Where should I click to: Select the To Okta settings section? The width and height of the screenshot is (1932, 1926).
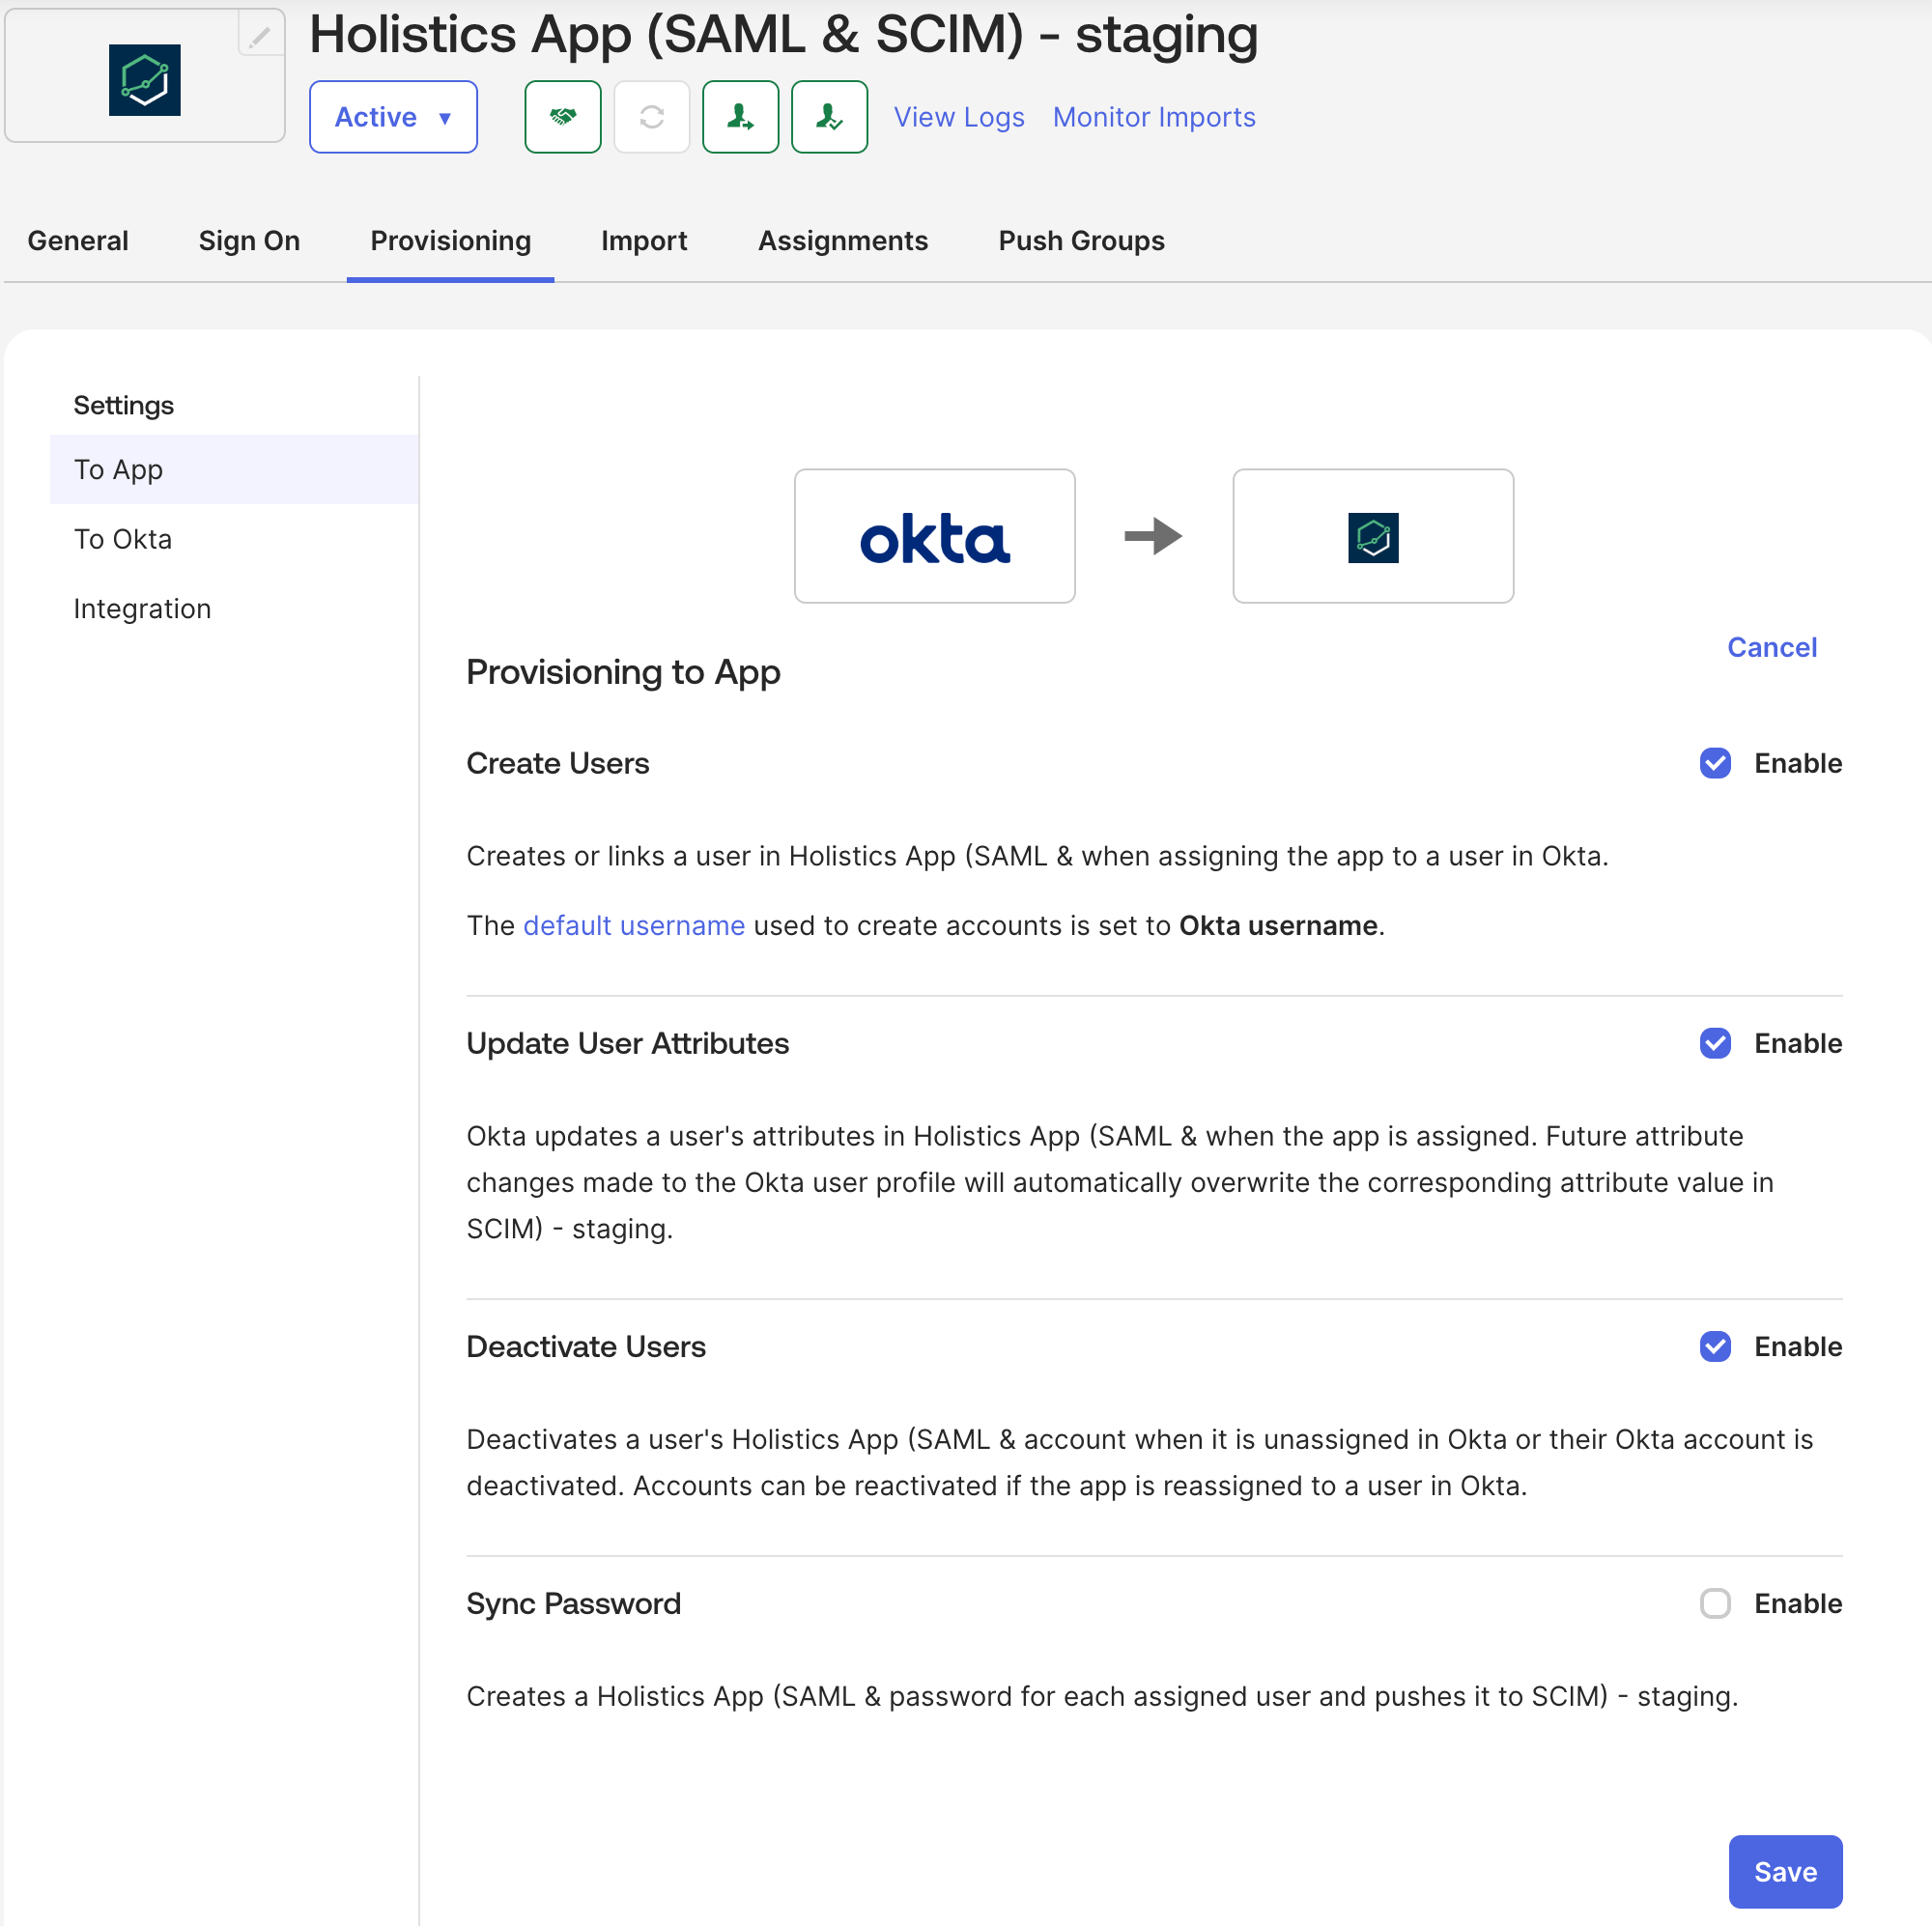tap(122, 538)
